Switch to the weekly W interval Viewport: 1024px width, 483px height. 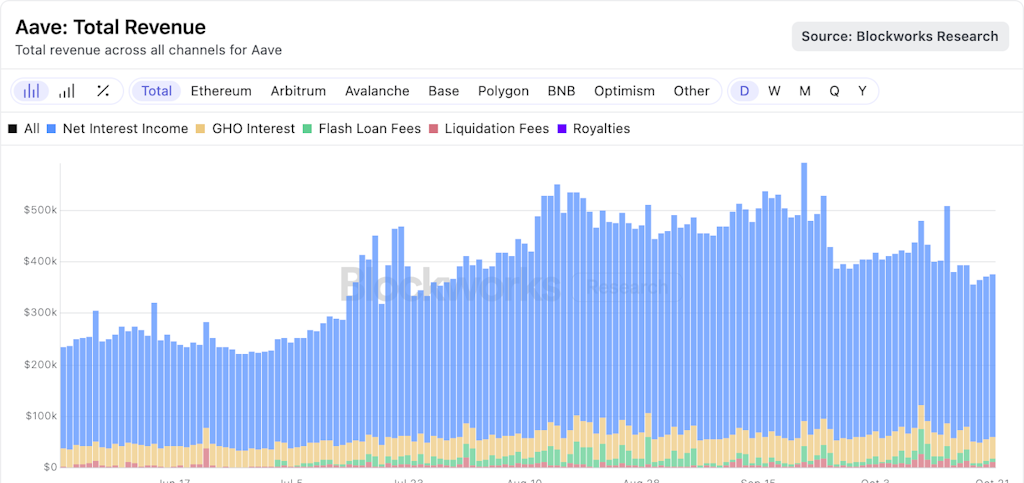[774, 91]
